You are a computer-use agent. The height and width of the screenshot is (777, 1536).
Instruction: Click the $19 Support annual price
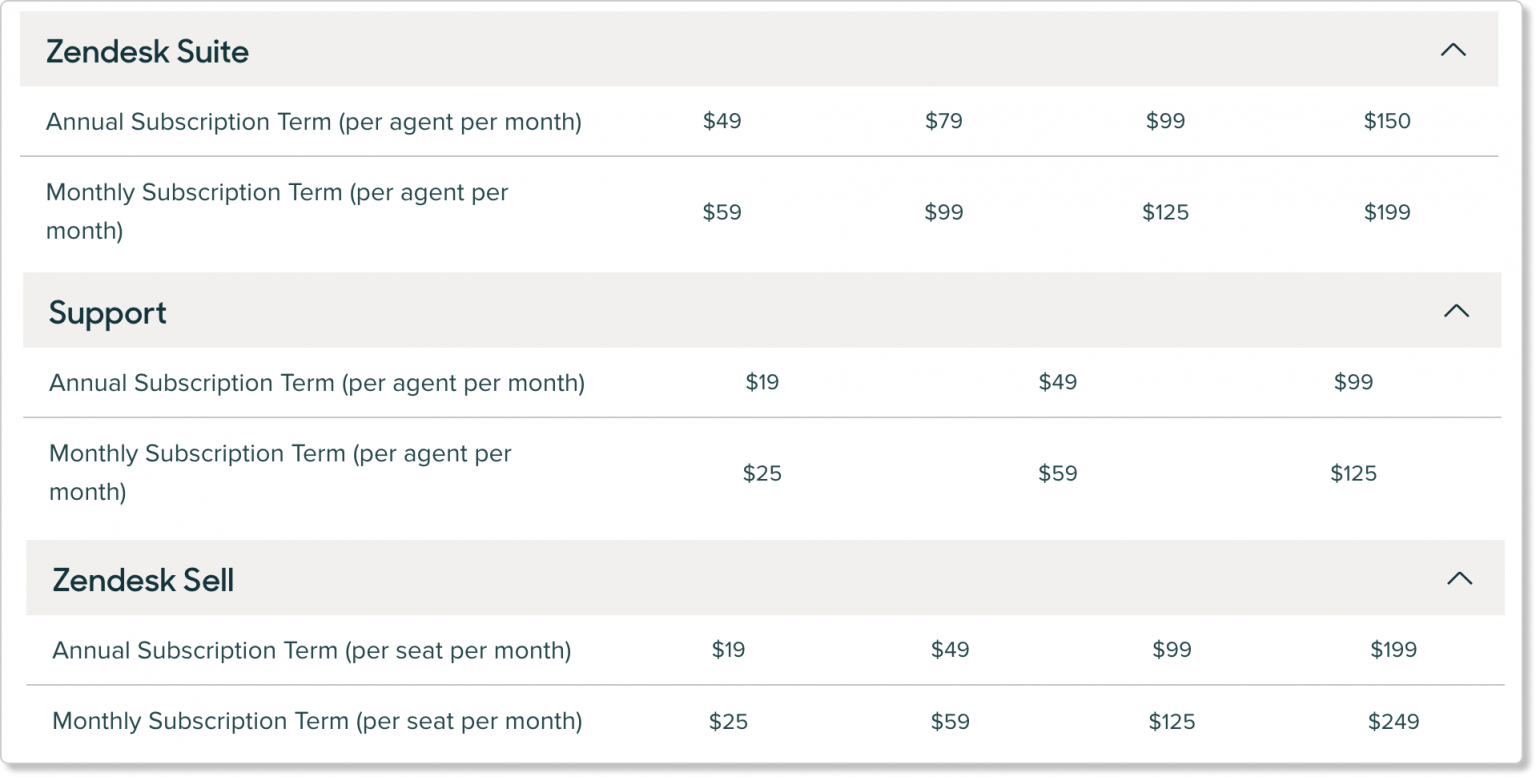(x=762, y=382)
